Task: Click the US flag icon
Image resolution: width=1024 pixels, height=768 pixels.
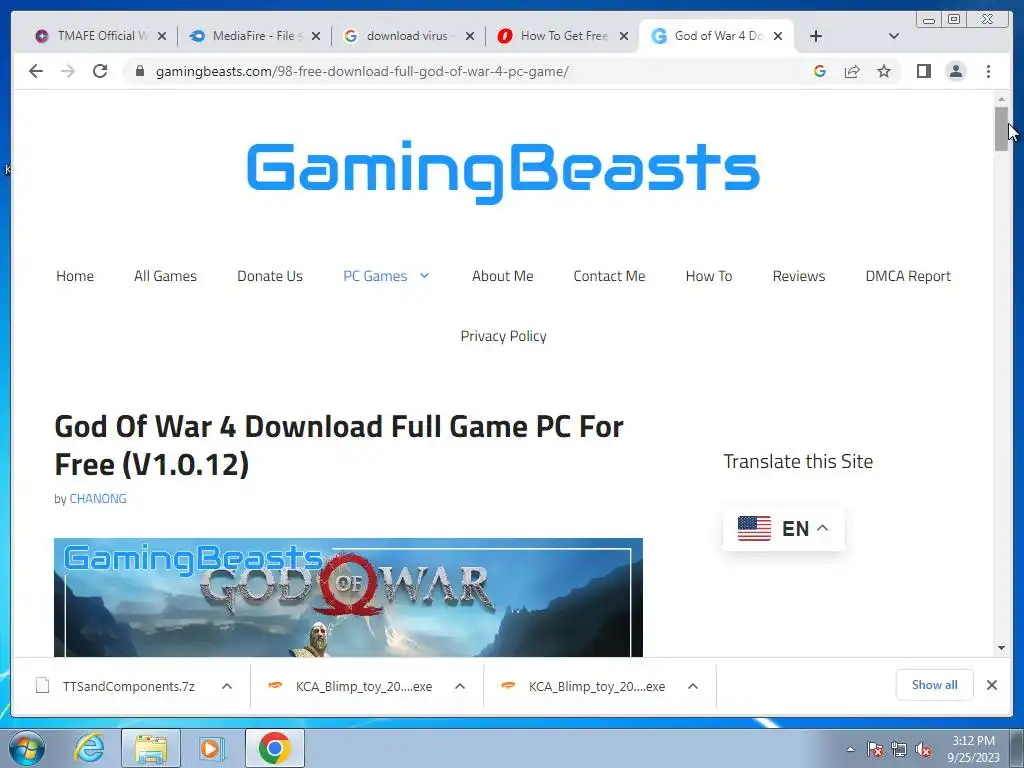Action: (x=754, y=528)
